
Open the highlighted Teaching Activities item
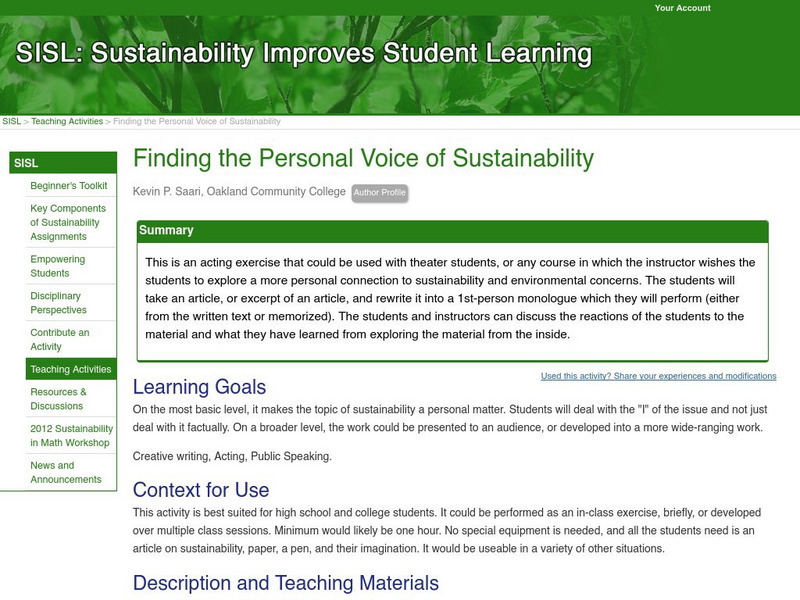tap(70, 369)
